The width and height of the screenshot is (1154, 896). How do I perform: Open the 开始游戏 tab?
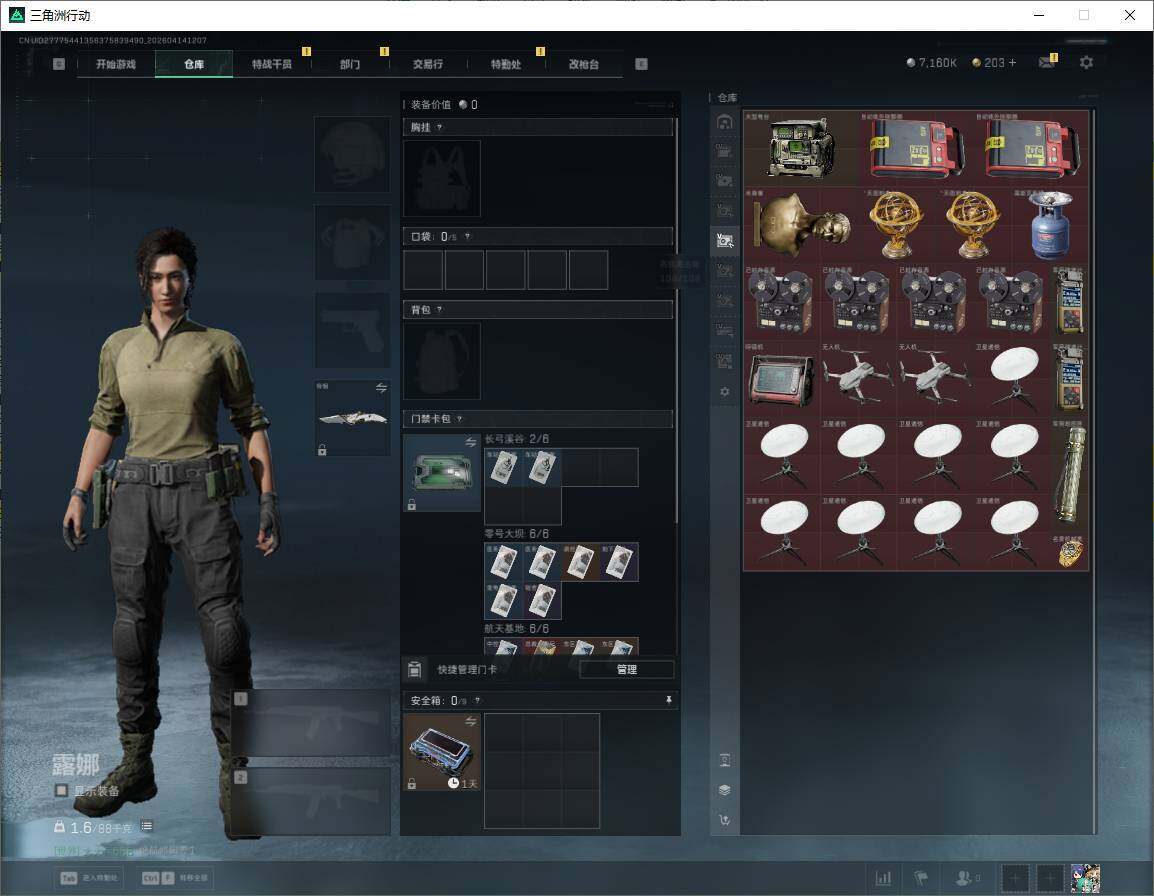[x=116, y=64]
